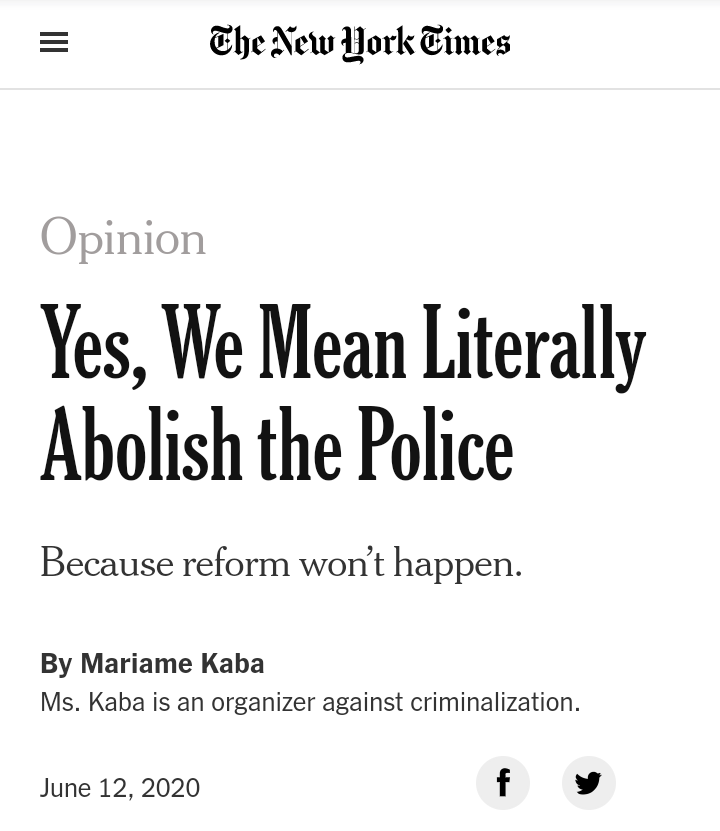Open the hamburger navigation menu

(x=54, y=42)
